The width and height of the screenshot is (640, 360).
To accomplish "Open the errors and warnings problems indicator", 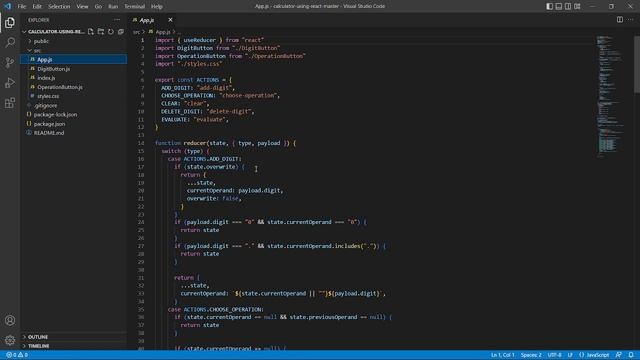I will (17, 355).
